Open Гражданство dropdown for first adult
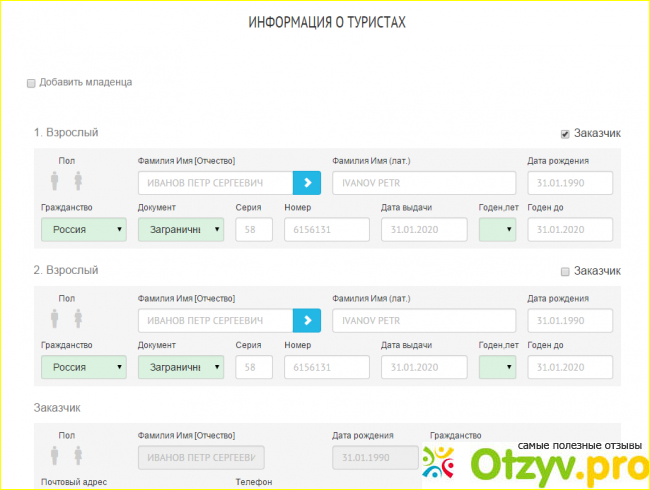 coord(83,229)
